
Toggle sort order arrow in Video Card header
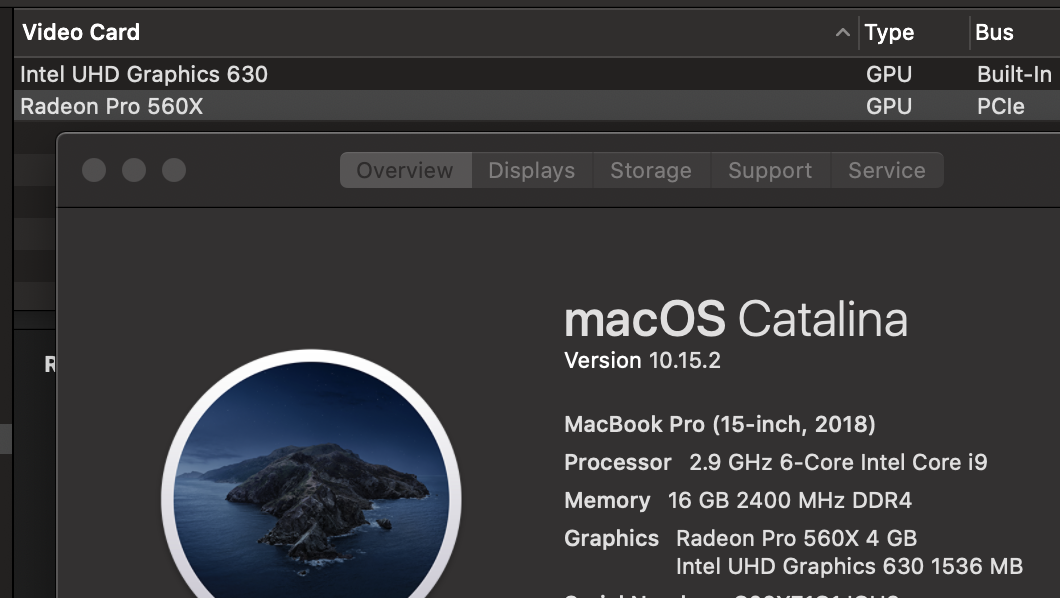click(x=842, y=32)
